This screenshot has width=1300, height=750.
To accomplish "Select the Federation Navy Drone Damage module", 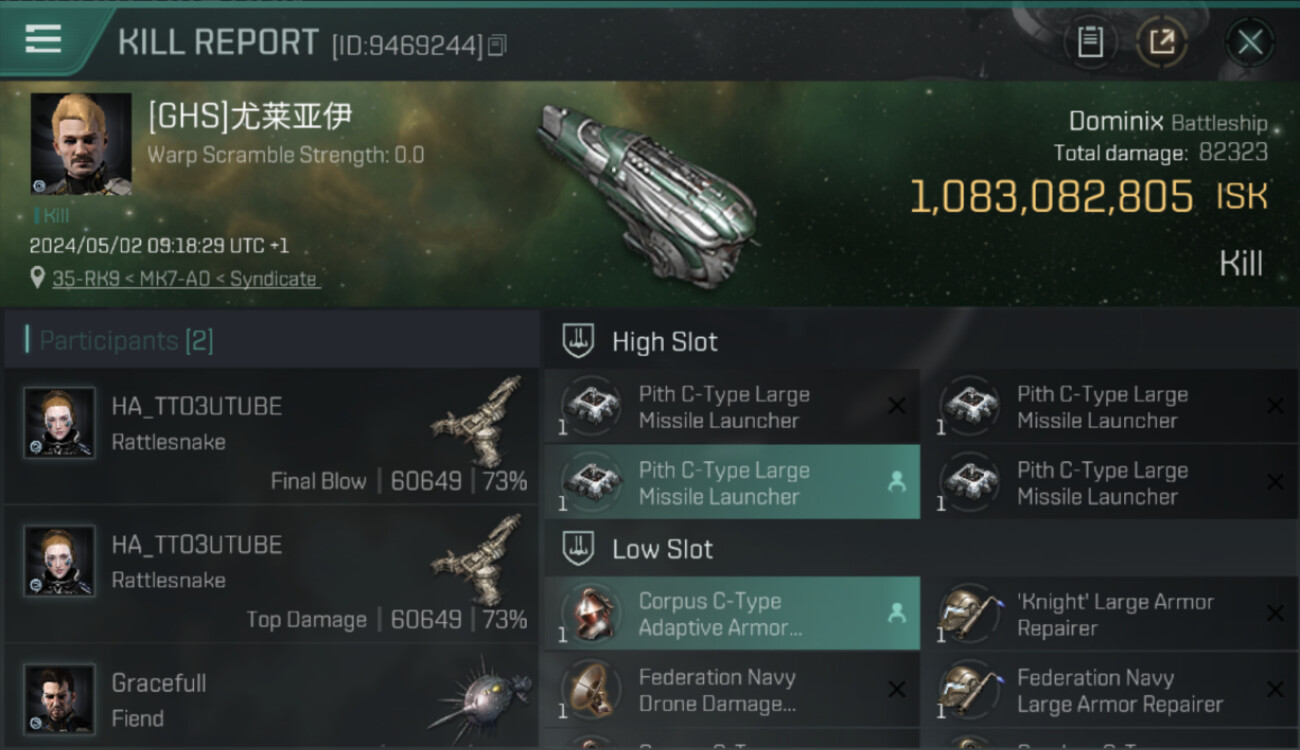I will click(731, 690).
